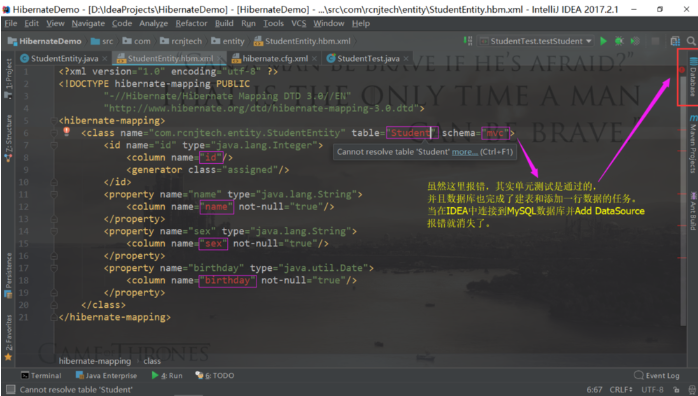Open the 1: Project tool window
The height and width of the screenshot is (396, 698).
click(x=8, y=78)
